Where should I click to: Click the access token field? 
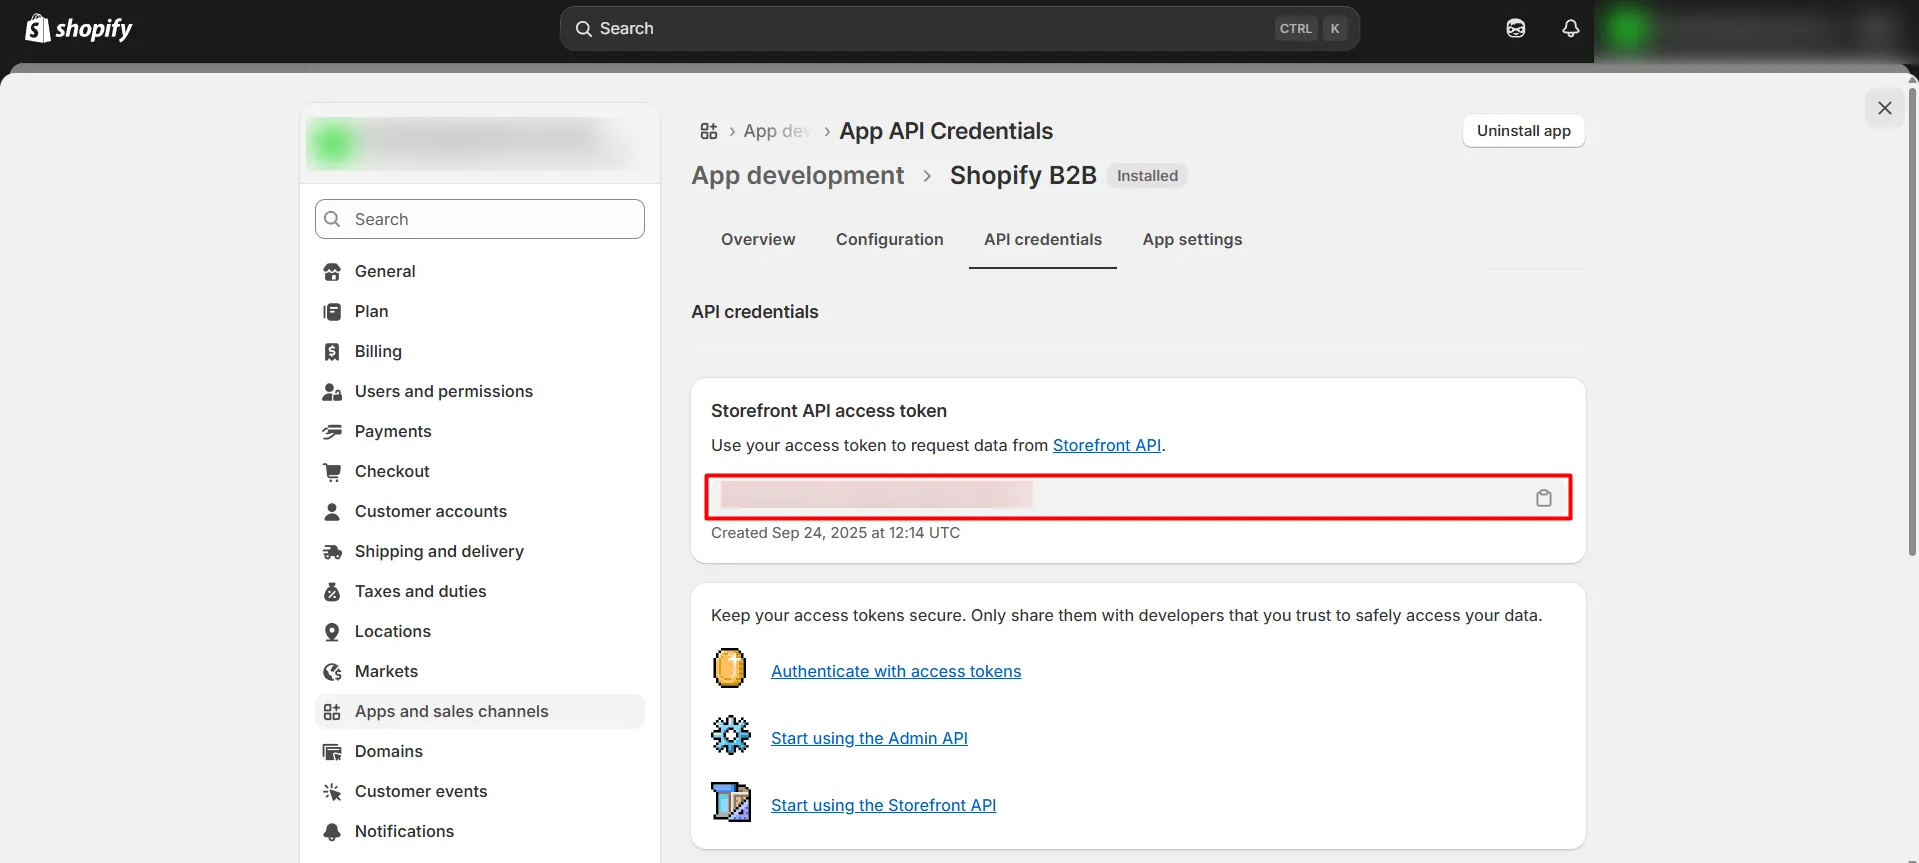tap(1138, 497)
